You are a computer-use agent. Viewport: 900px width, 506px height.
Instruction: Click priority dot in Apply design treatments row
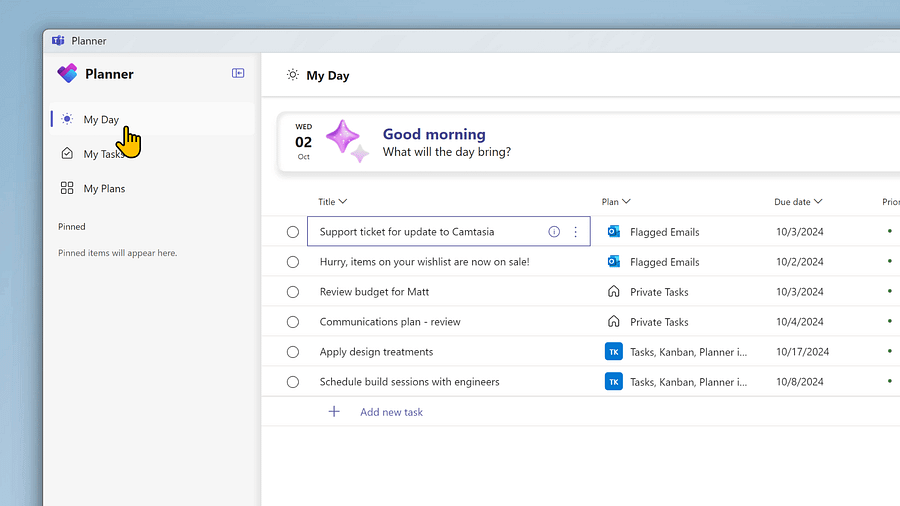(890, 351)
